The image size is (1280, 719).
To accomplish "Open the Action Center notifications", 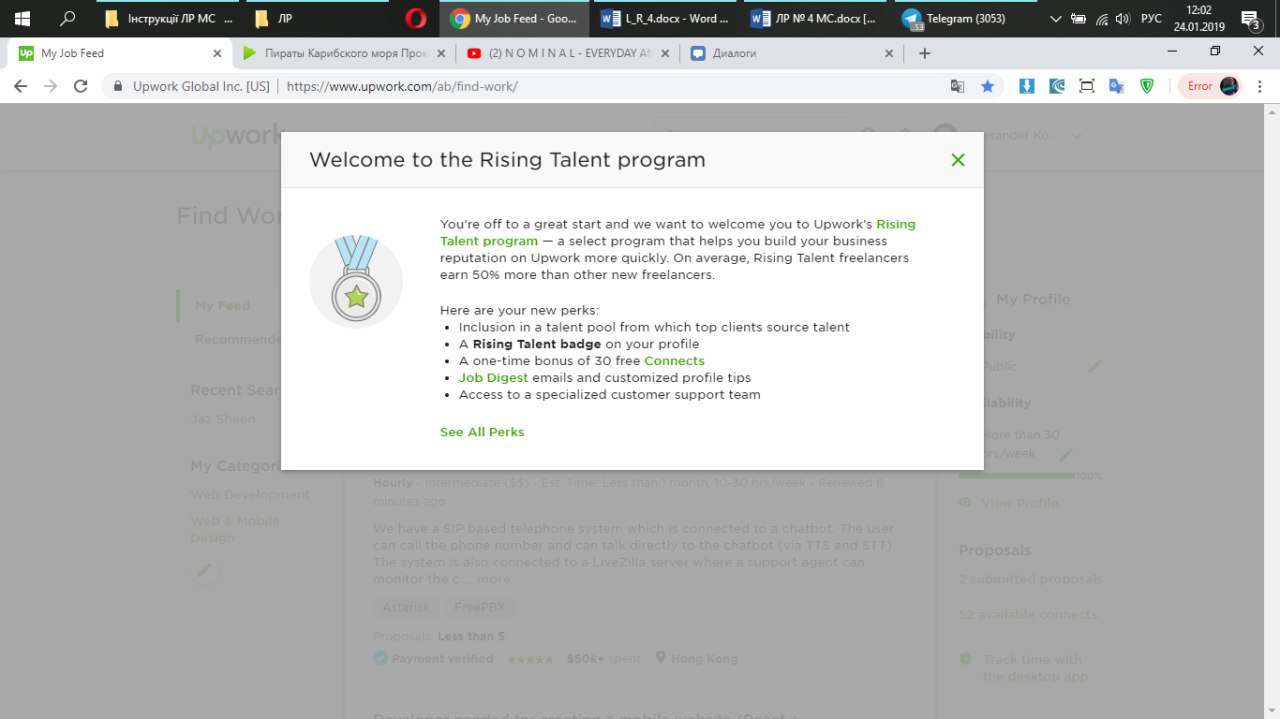I will 1251,18.
